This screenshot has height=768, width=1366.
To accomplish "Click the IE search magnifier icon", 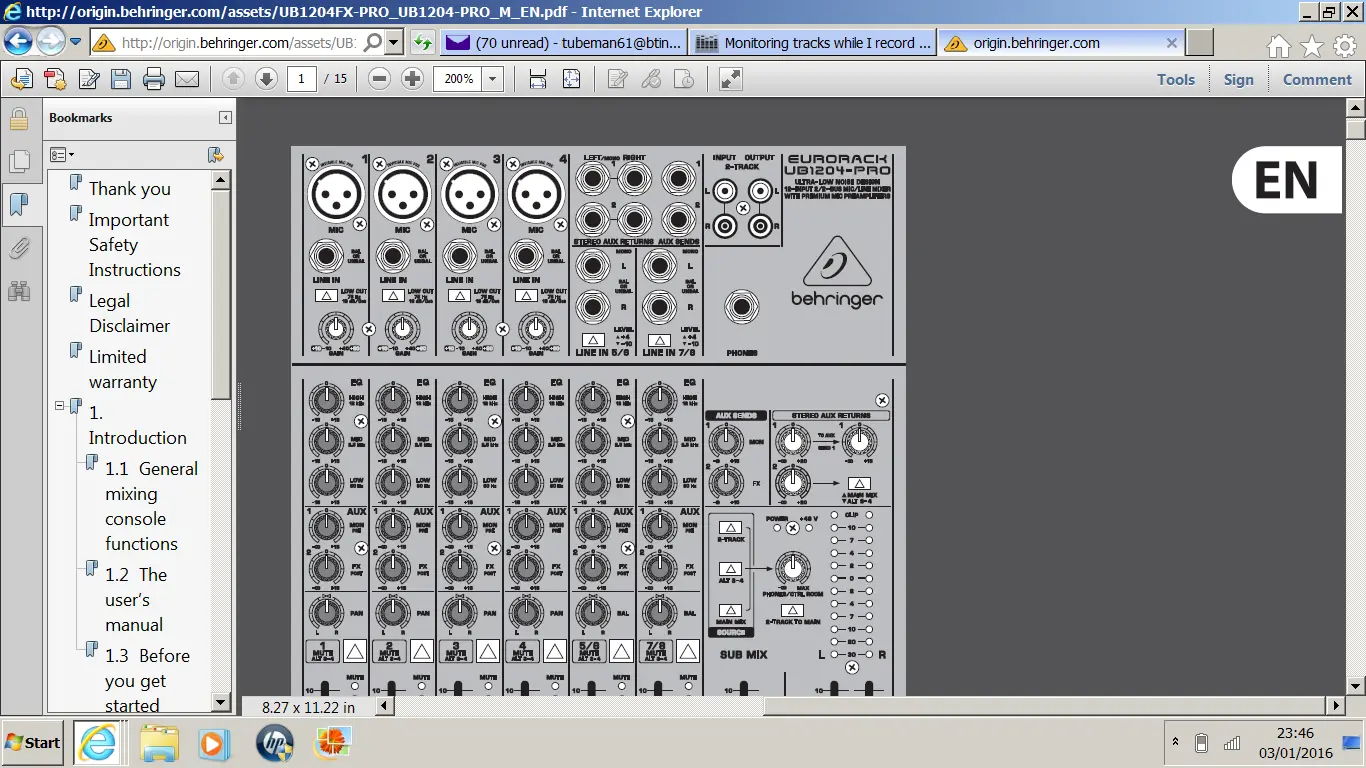I will pos(373,43).
